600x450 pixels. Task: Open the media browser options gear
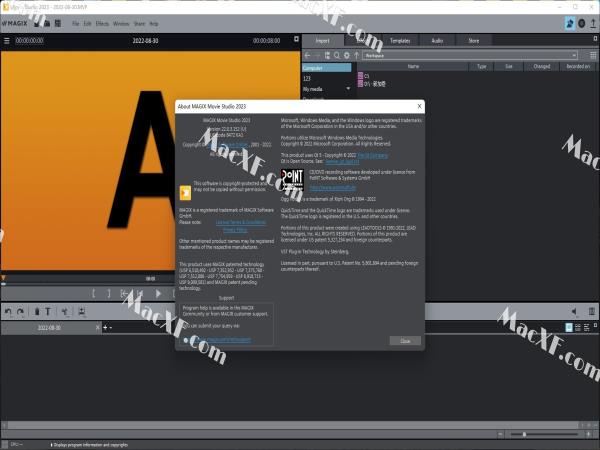coord(347,55)
